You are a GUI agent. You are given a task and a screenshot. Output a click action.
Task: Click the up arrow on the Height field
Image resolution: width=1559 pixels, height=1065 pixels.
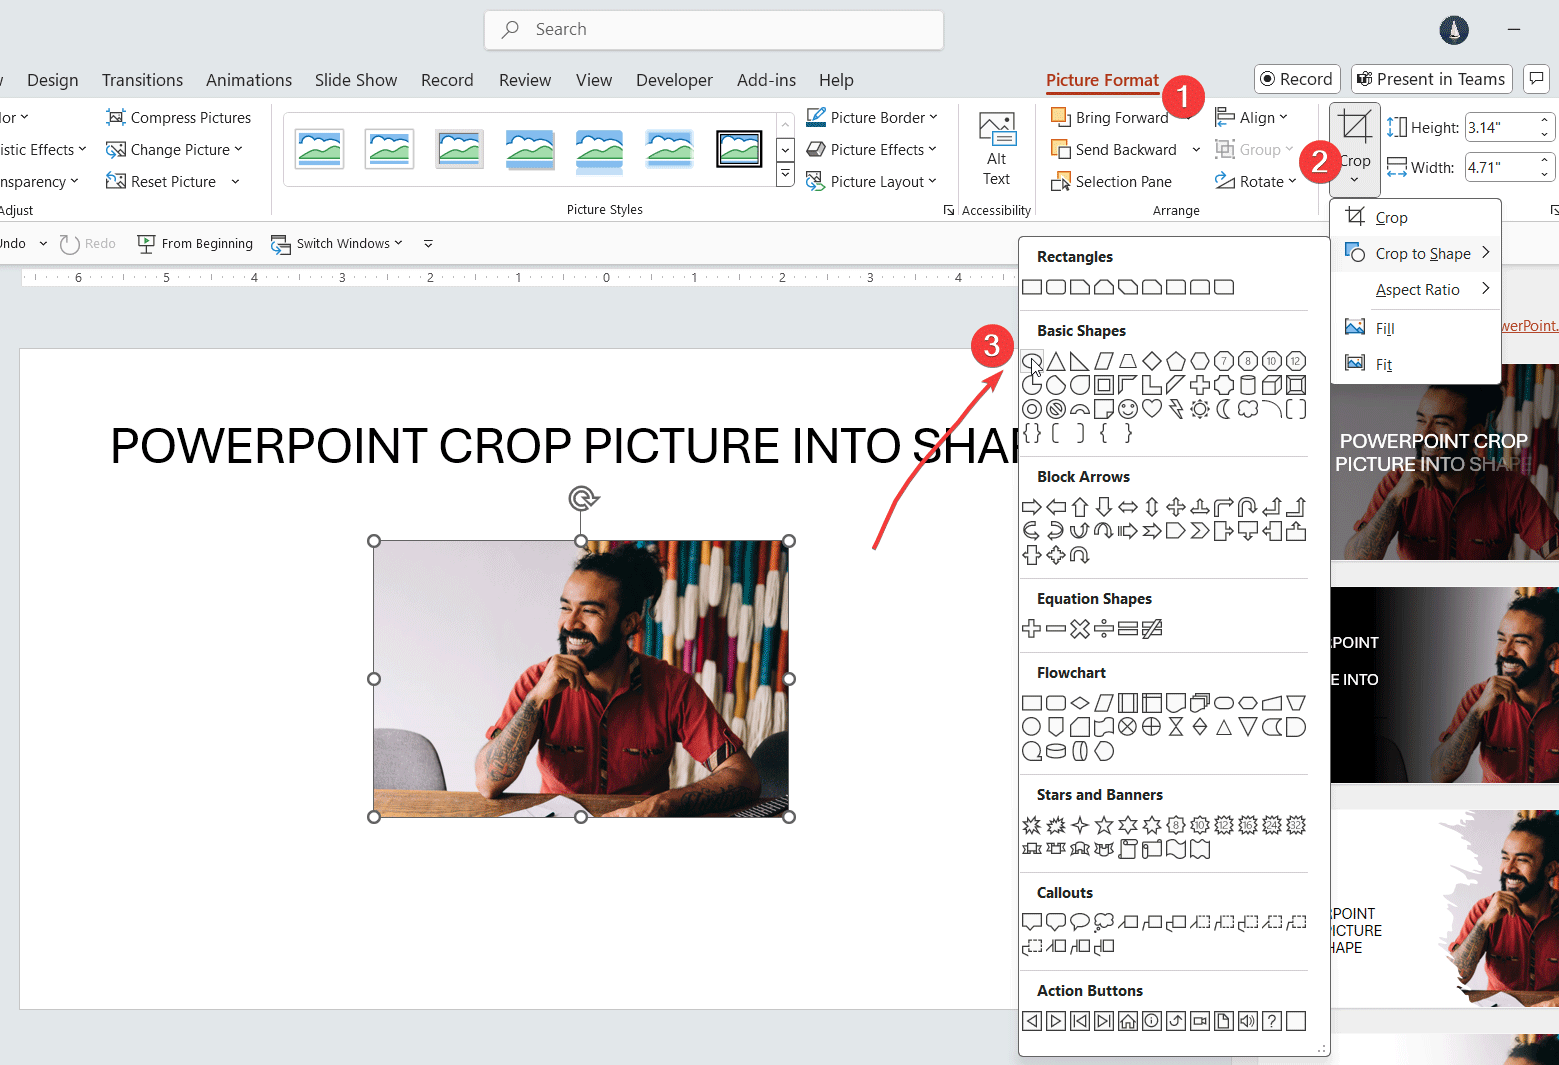coord(1543,120)
